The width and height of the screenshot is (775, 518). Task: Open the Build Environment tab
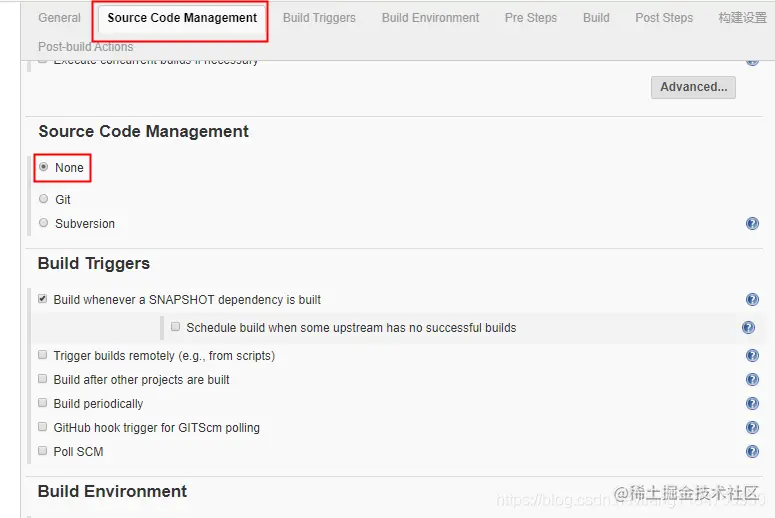point(431,18)
